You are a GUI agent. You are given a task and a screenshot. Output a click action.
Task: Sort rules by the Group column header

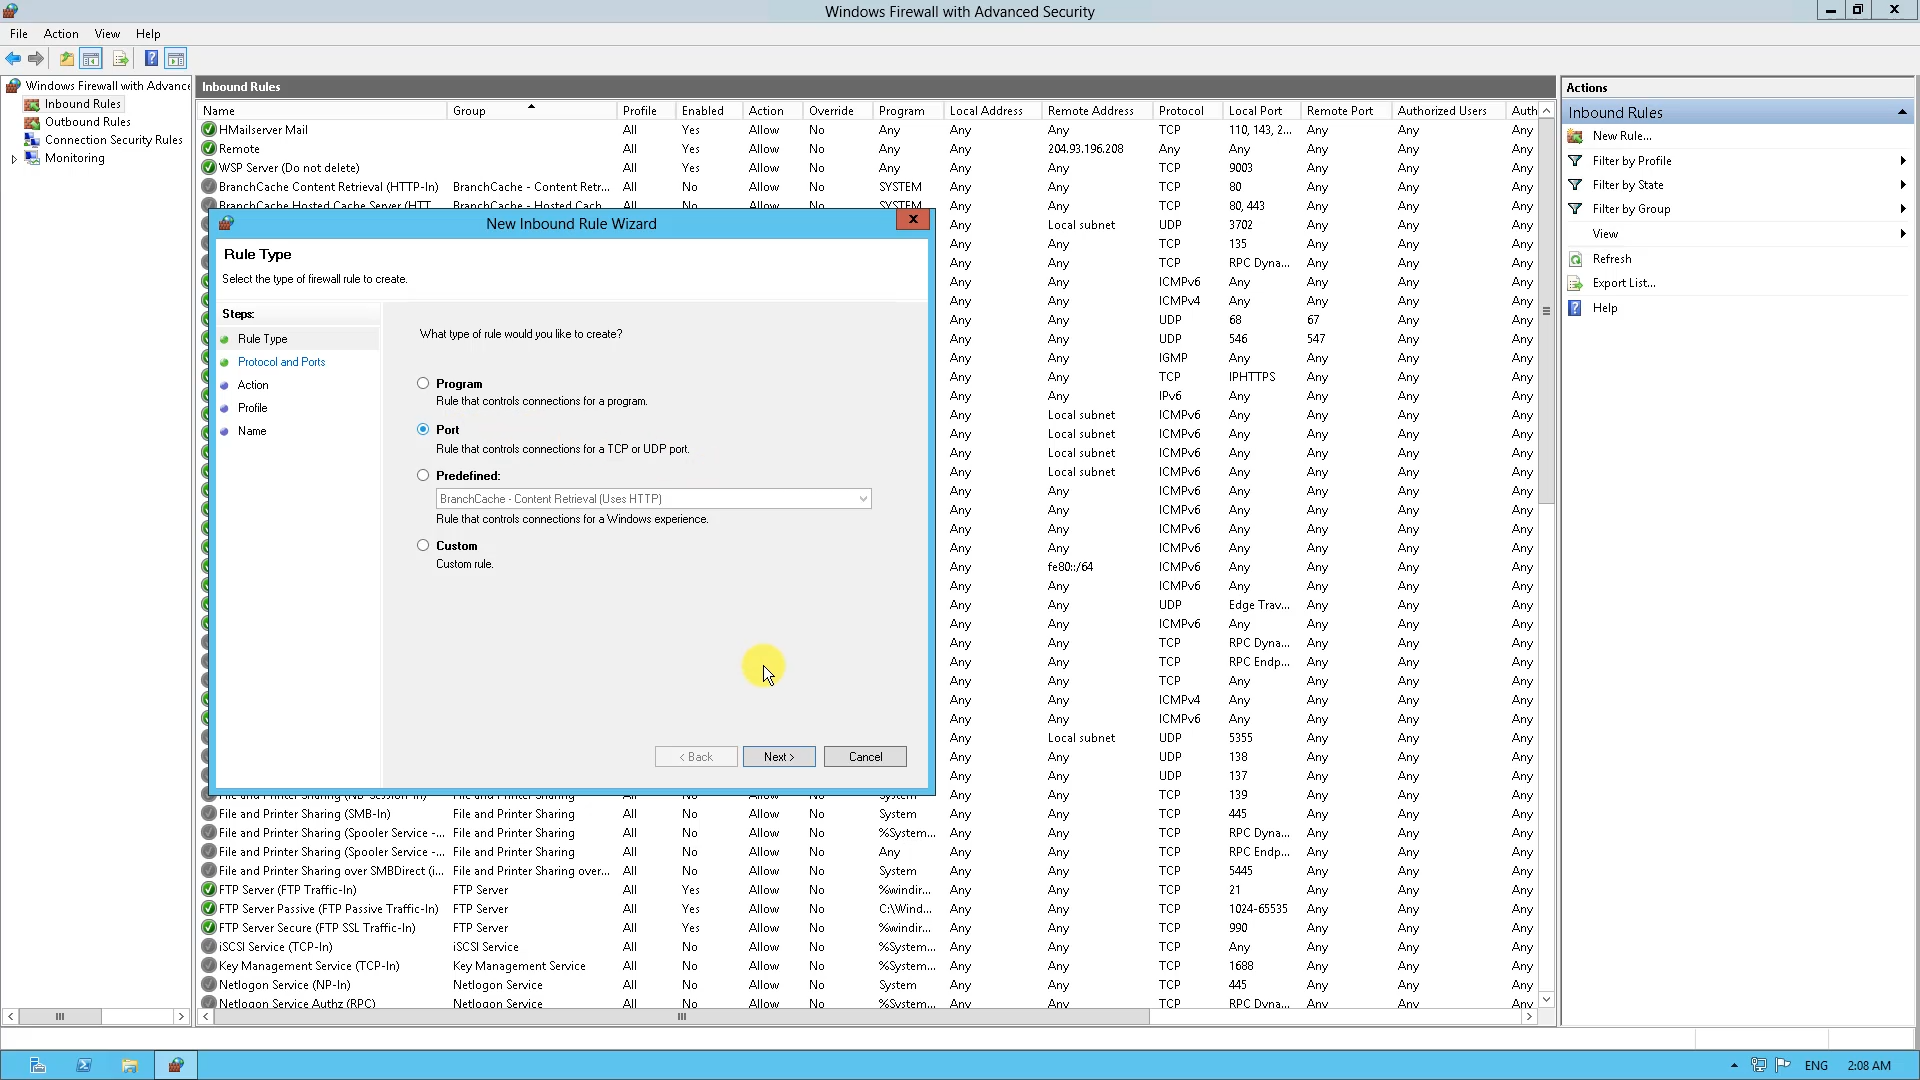click(x=532, y=111)
